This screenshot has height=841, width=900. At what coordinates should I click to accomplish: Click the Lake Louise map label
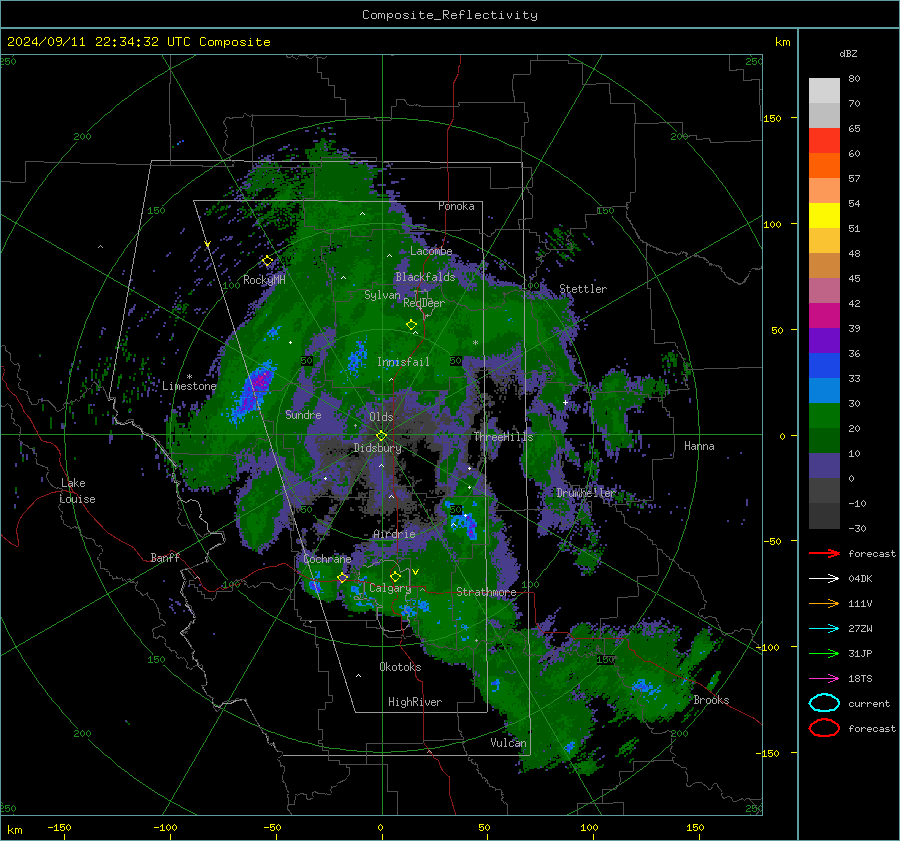(77, 491)
